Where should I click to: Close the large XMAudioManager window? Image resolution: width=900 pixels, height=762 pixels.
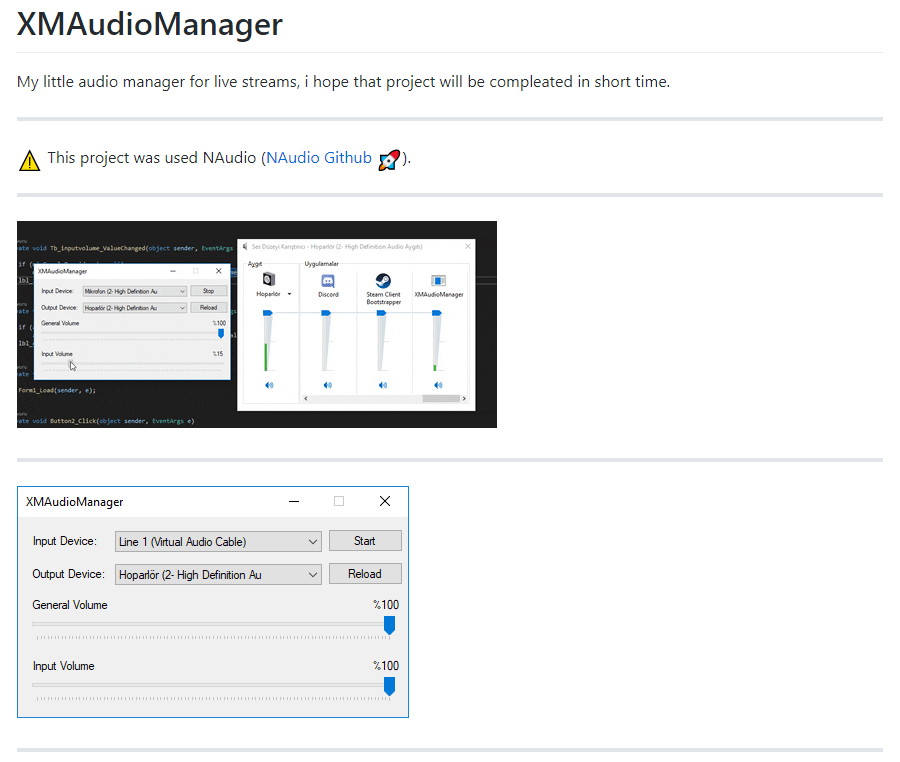pos(385,501)
